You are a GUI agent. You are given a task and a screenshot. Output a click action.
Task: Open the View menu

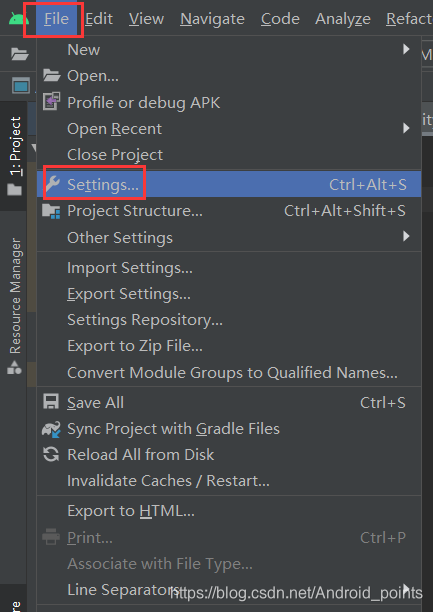click(146, 19)
